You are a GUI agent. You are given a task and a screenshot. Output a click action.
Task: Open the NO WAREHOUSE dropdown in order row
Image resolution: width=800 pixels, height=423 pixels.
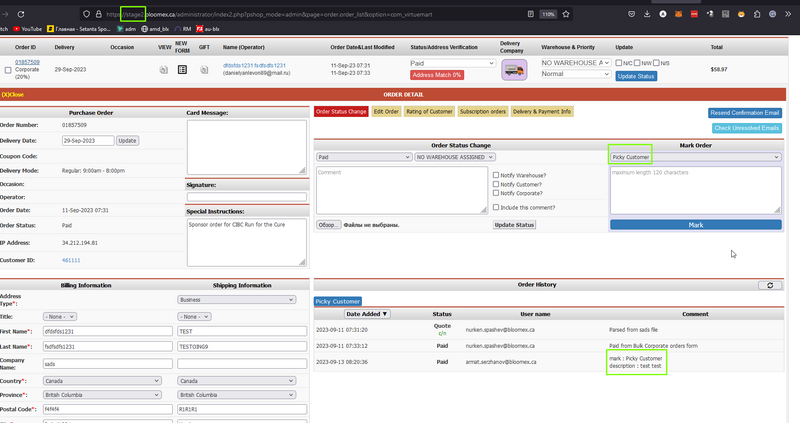(x=576, y=63)
